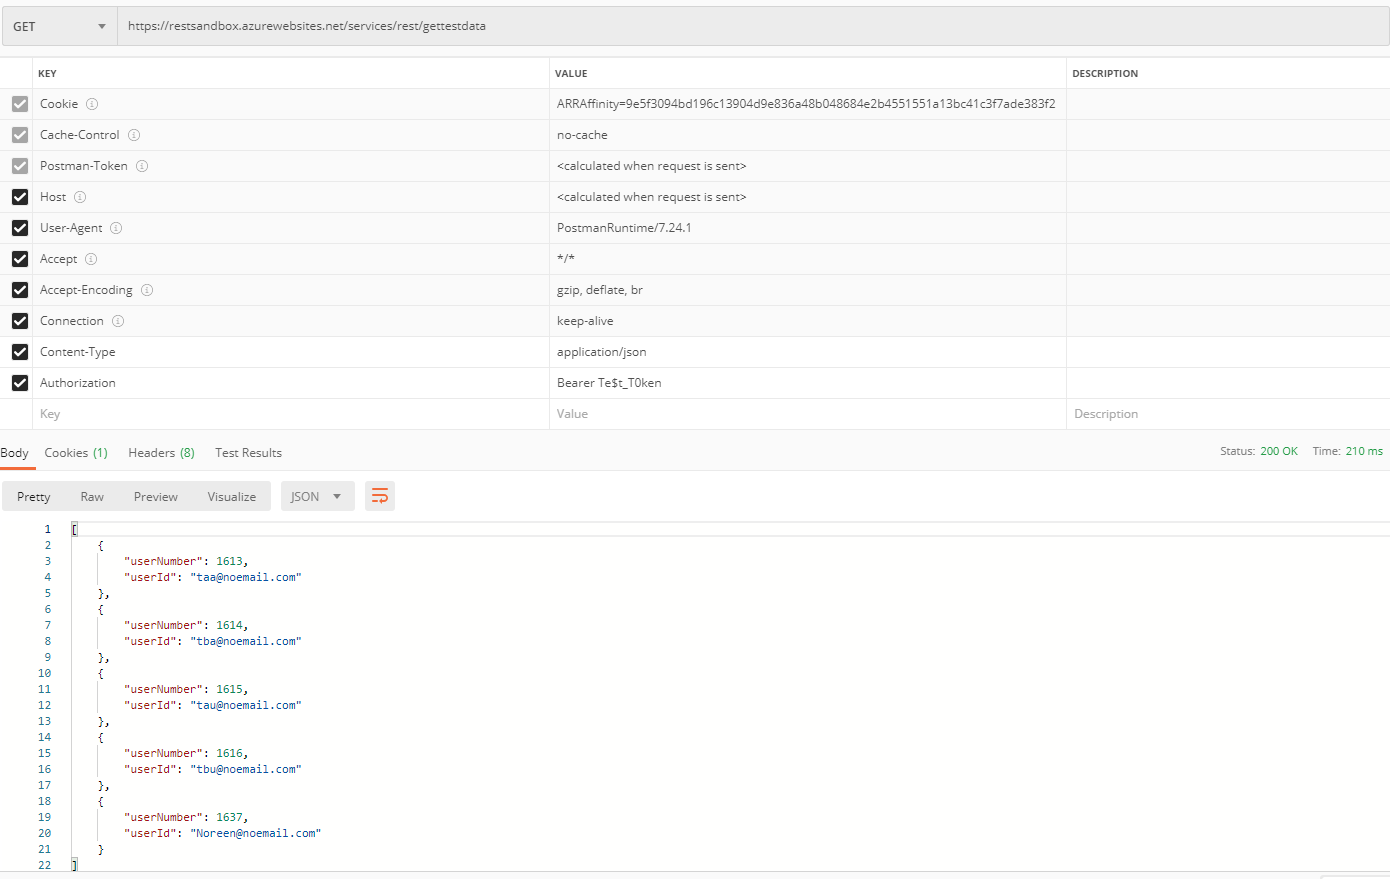Open the GET method dropdown

[59, 26]
